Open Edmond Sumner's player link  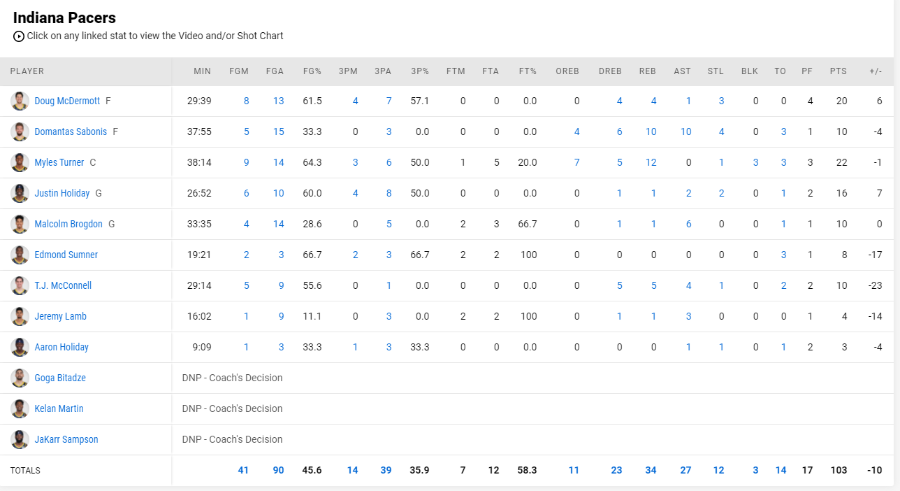66,255
